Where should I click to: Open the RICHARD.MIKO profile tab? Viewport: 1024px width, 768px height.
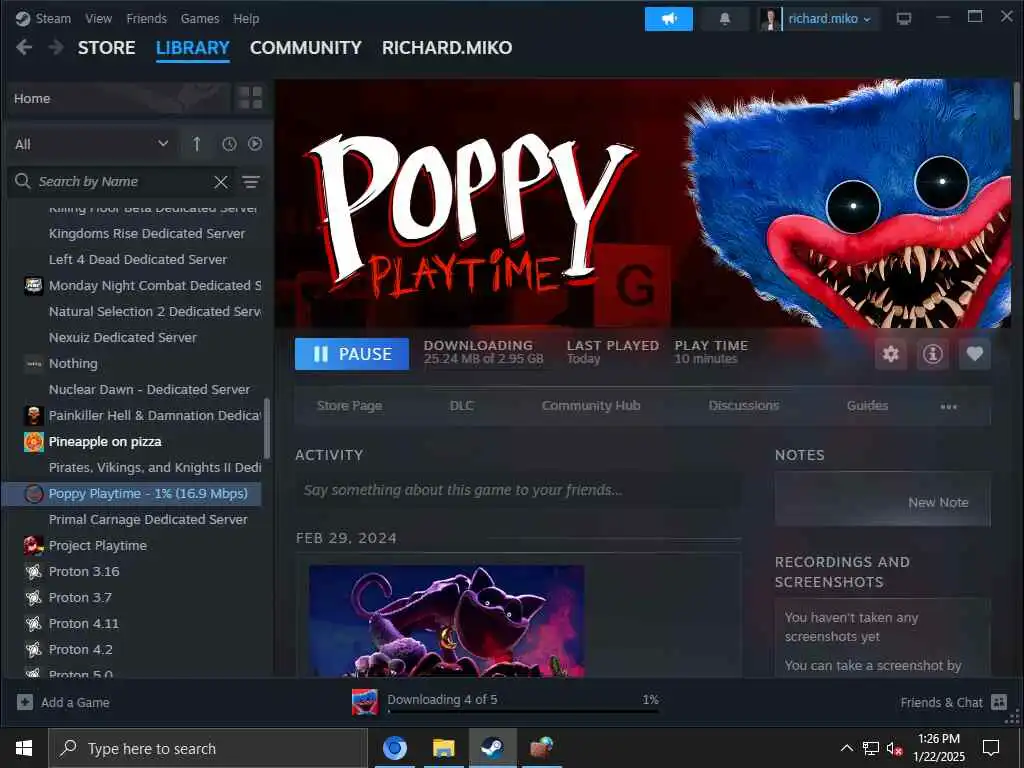pos(447,48)
